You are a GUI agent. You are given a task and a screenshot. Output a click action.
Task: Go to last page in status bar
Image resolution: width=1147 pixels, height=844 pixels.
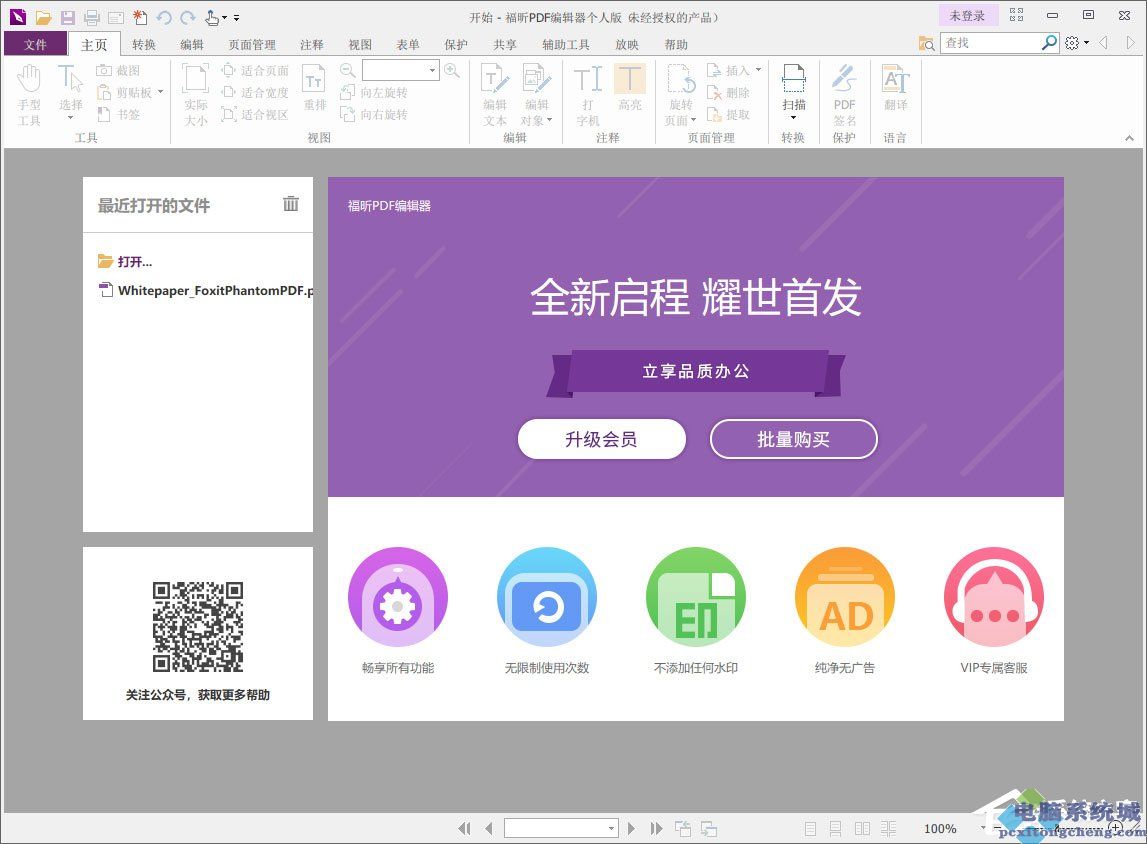pos(656,828)
